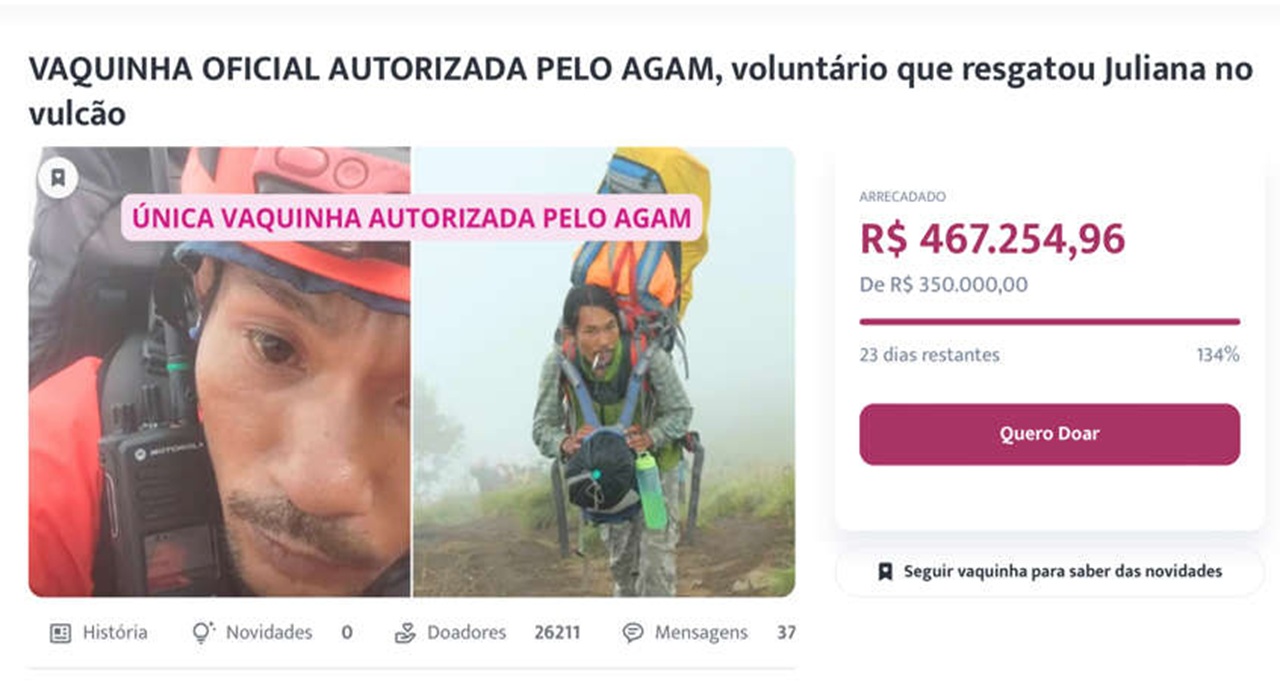This screenshot has width=1280, height=685.
Task: Click the 37 message counter
Action: coord(788,632)
